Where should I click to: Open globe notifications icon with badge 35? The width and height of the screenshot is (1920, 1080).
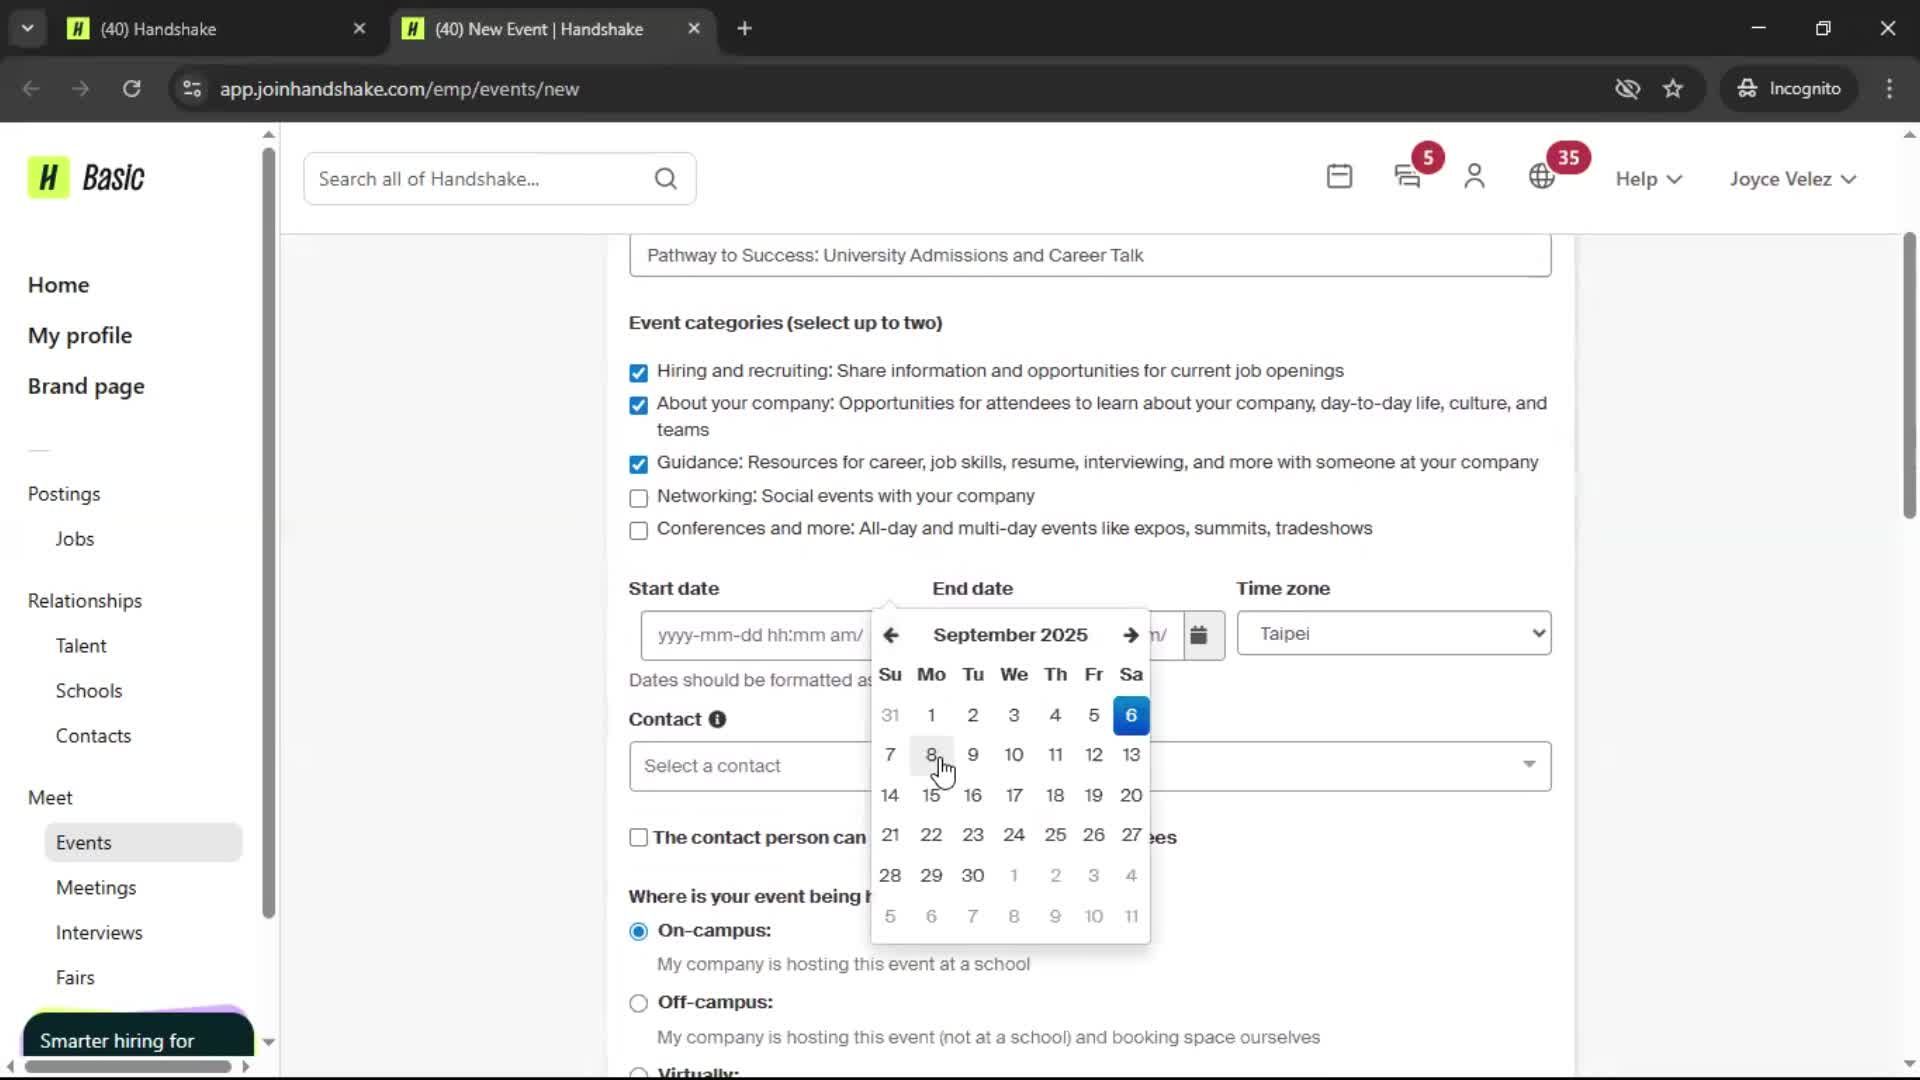tap(1541, 177)
